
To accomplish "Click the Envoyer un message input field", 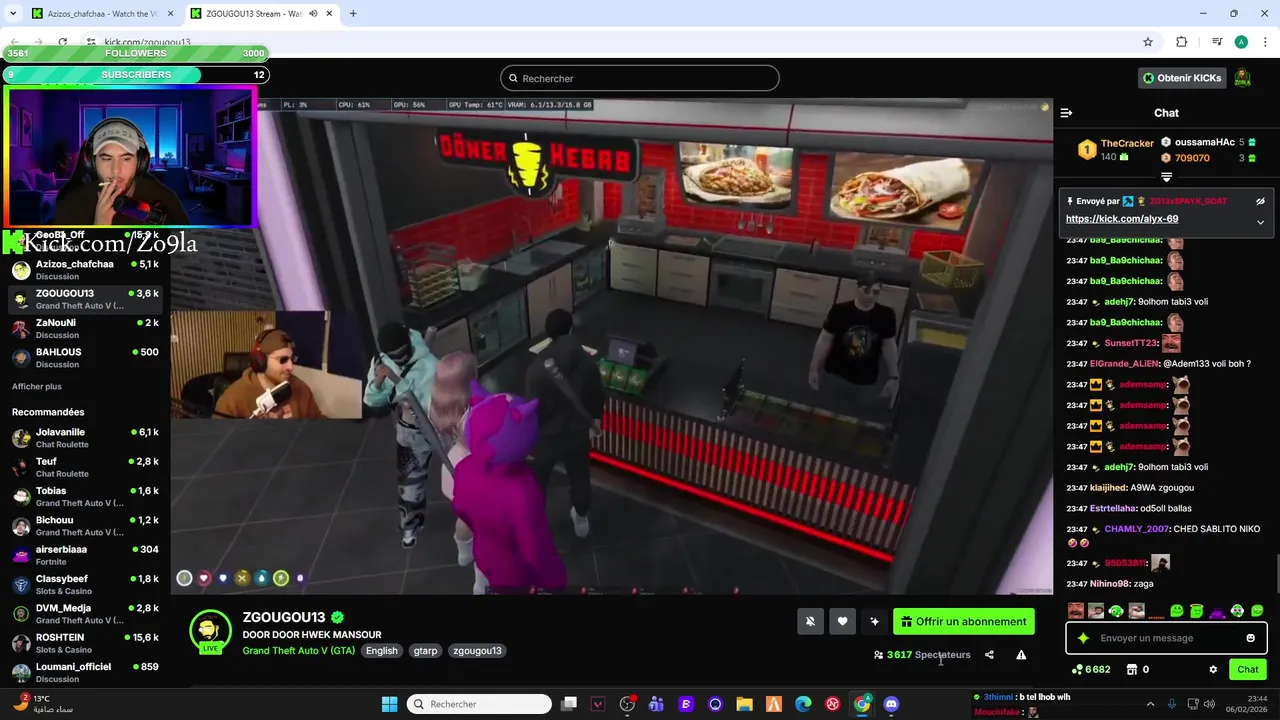I will (1166, 638).
